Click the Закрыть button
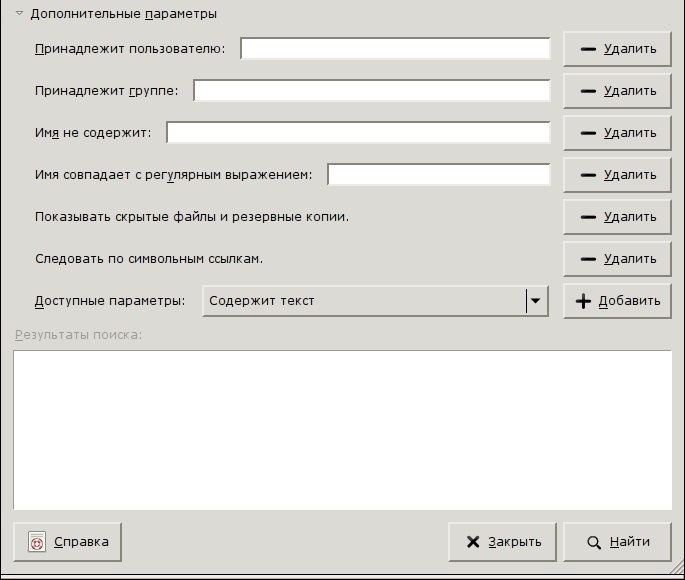The height and width of the screenshot is (580, 685). (502, 542)
